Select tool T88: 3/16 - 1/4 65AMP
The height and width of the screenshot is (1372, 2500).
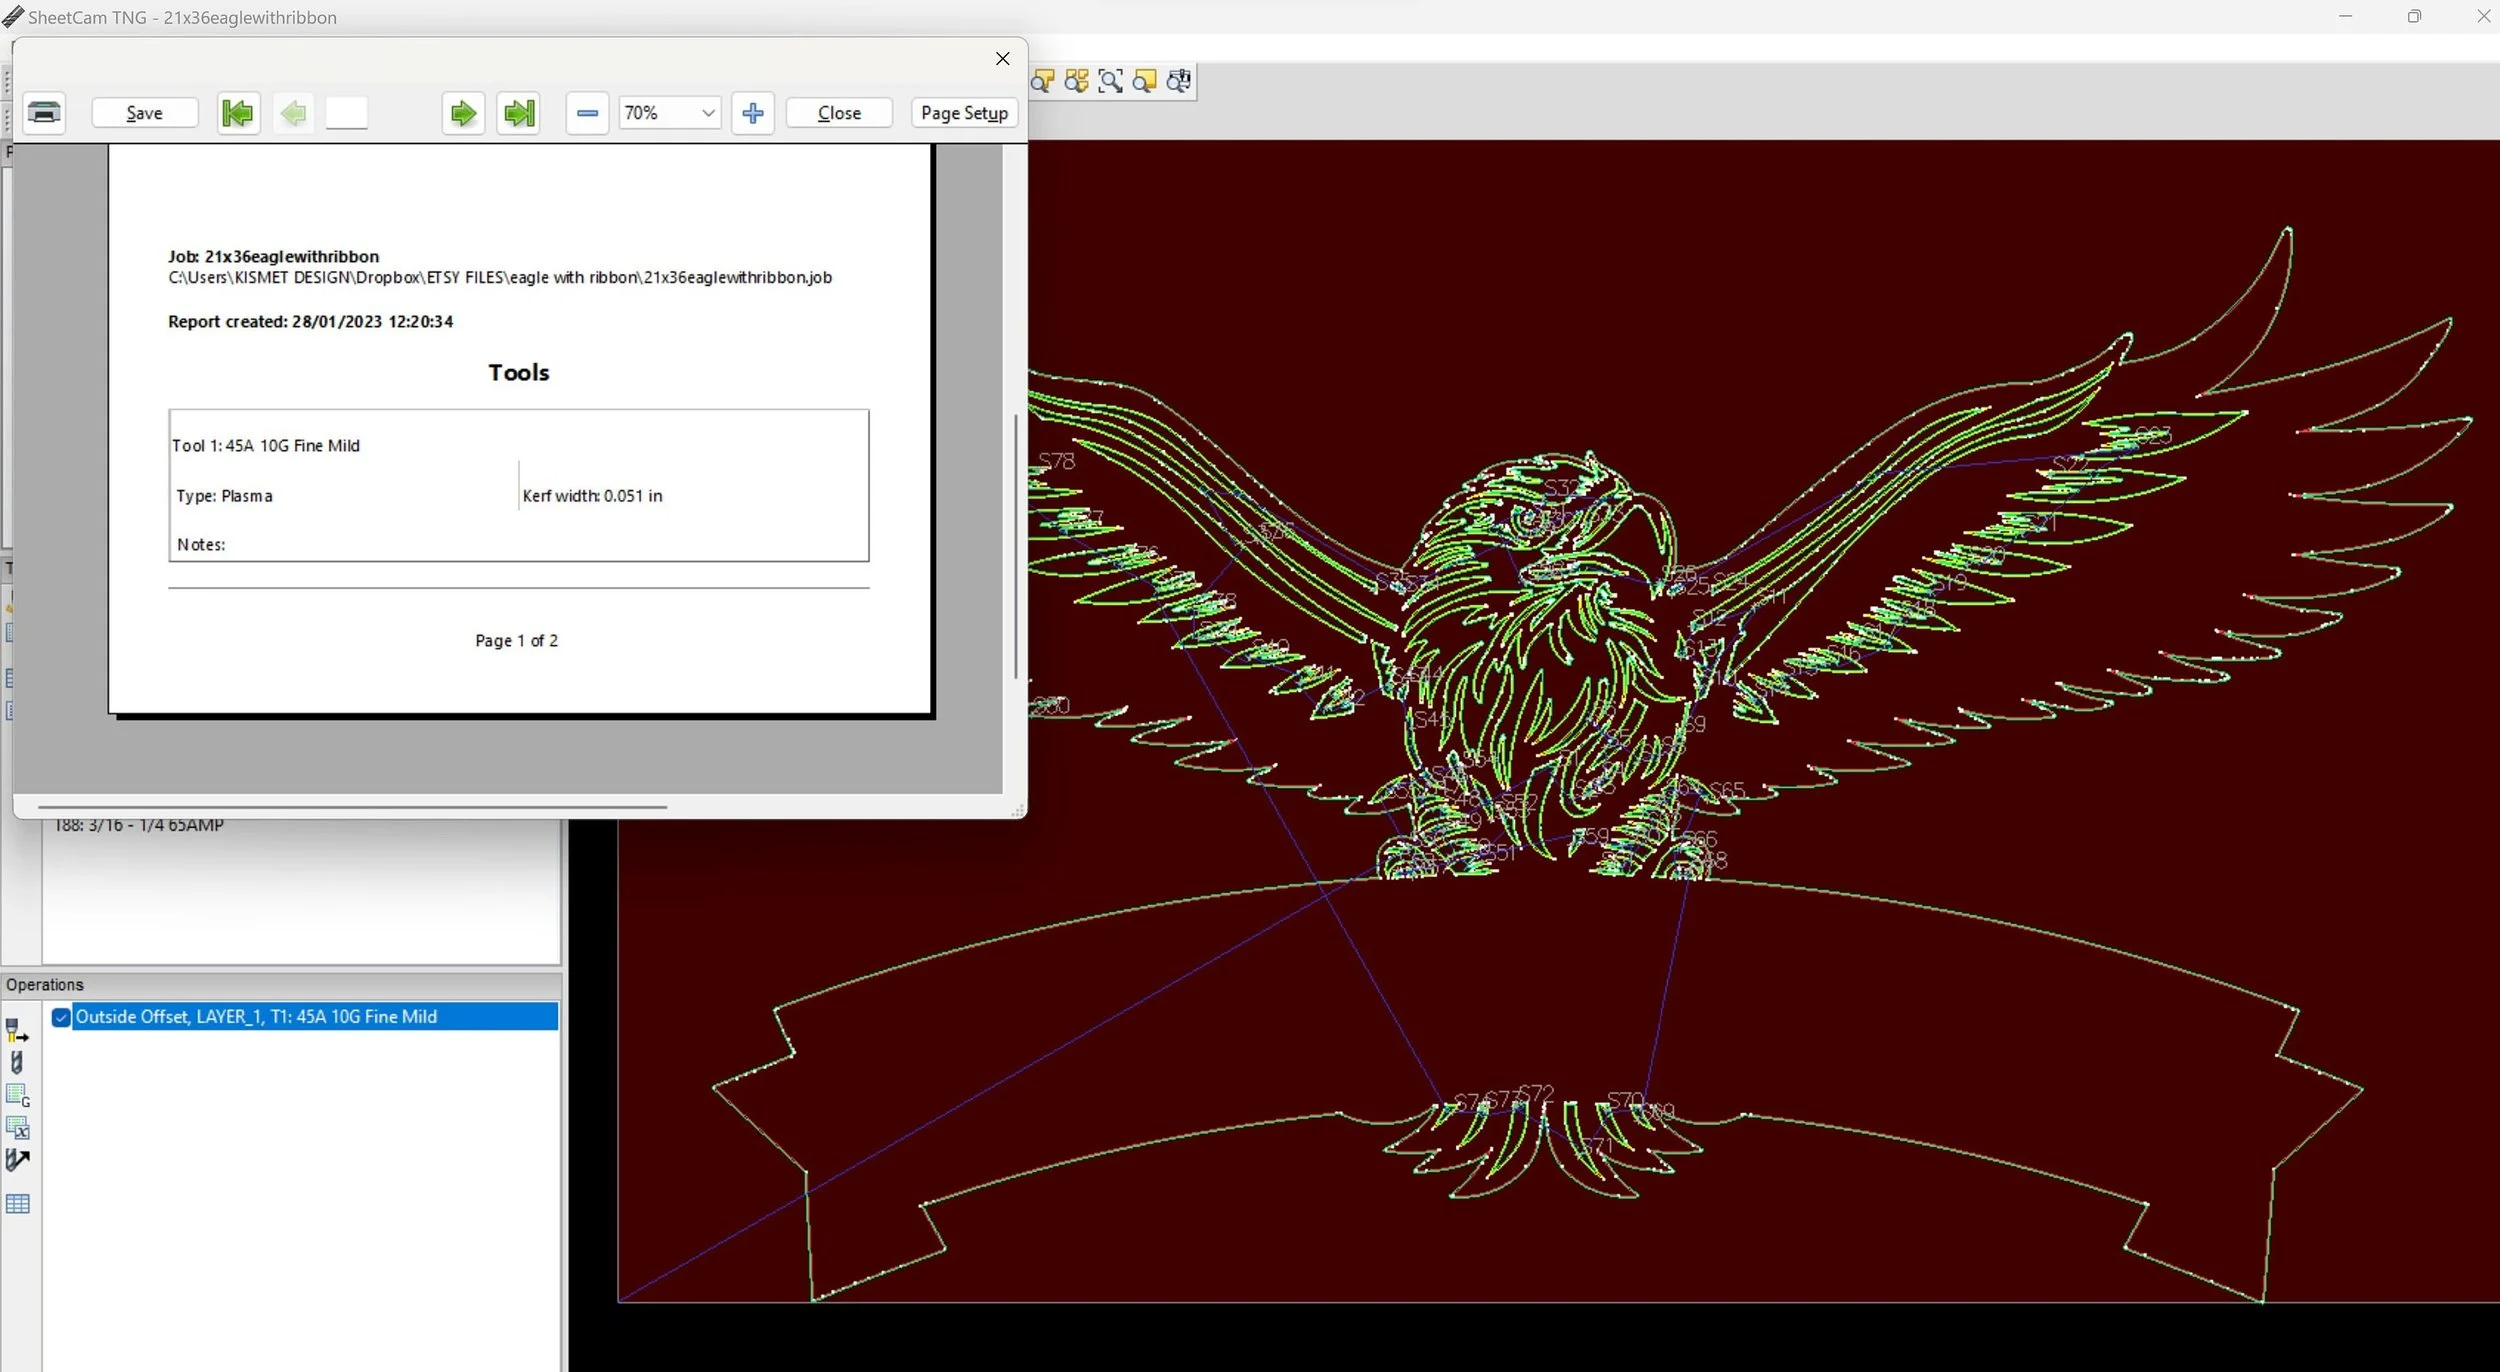click(x=139, y=825)
